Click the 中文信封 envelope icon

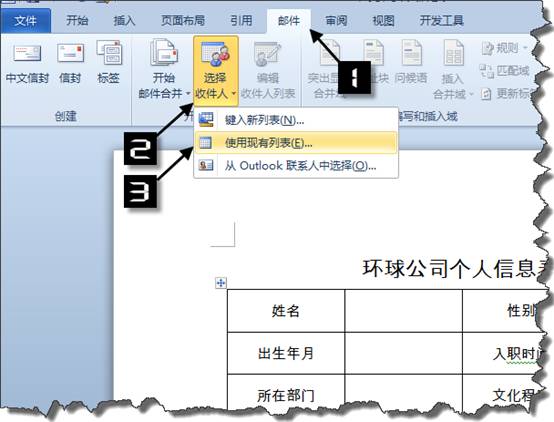27,53
